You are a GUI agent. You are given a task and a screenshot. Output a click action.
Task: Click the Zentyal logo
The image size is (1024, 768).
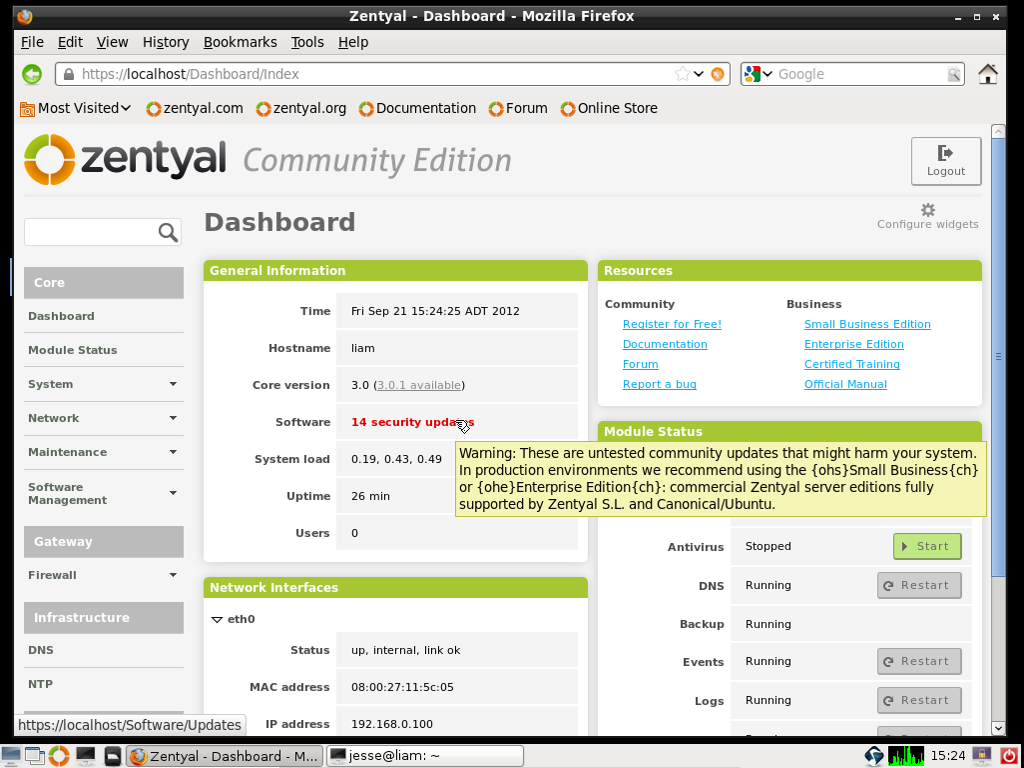pyautogui.click(x=124, y=159)
